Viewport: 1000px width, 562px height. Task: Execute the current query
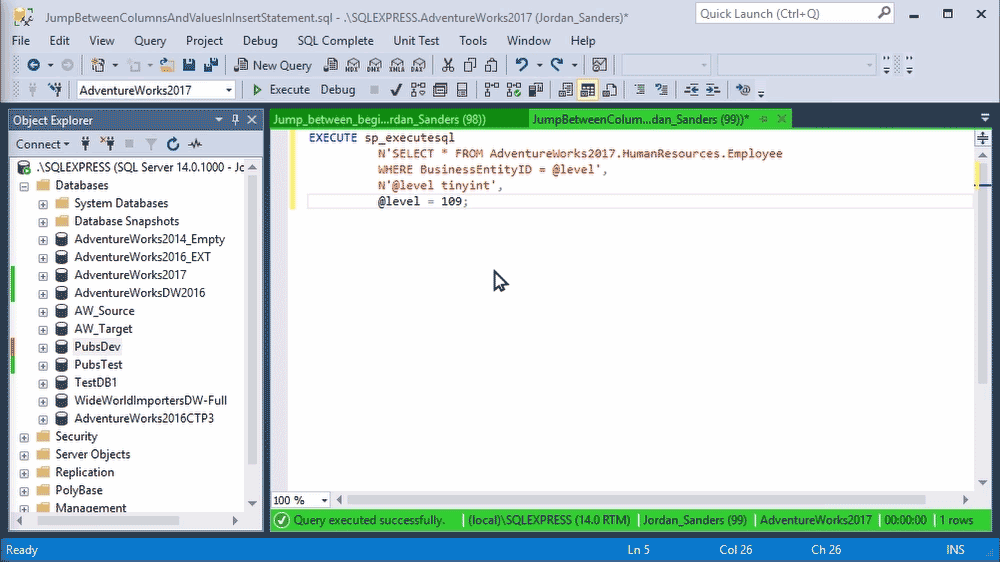coord(281,90)
